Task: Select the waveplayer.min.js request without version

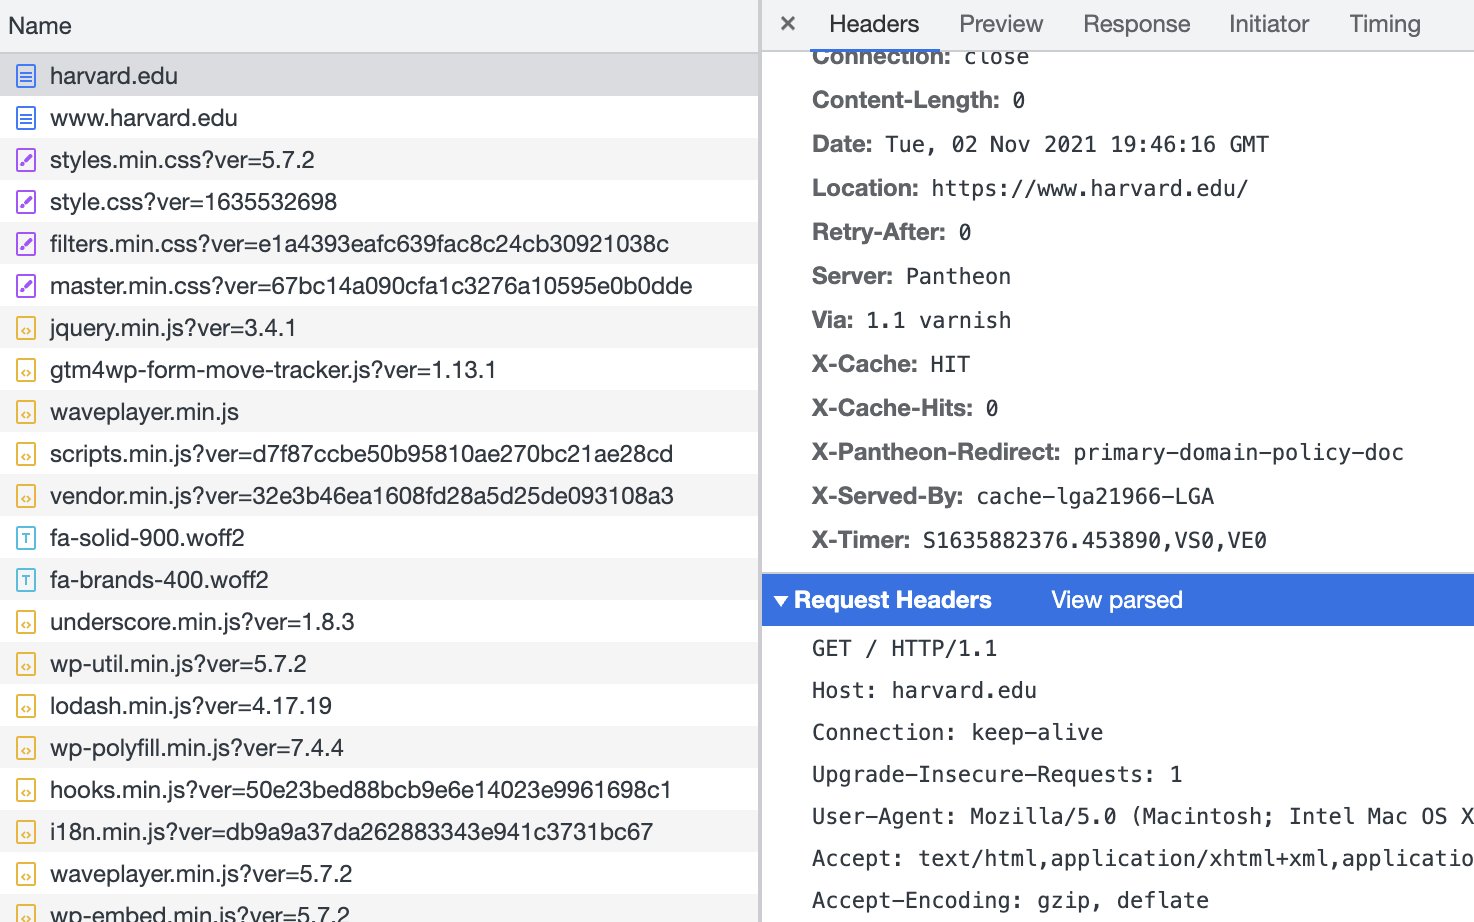Action: click(379, 412)
